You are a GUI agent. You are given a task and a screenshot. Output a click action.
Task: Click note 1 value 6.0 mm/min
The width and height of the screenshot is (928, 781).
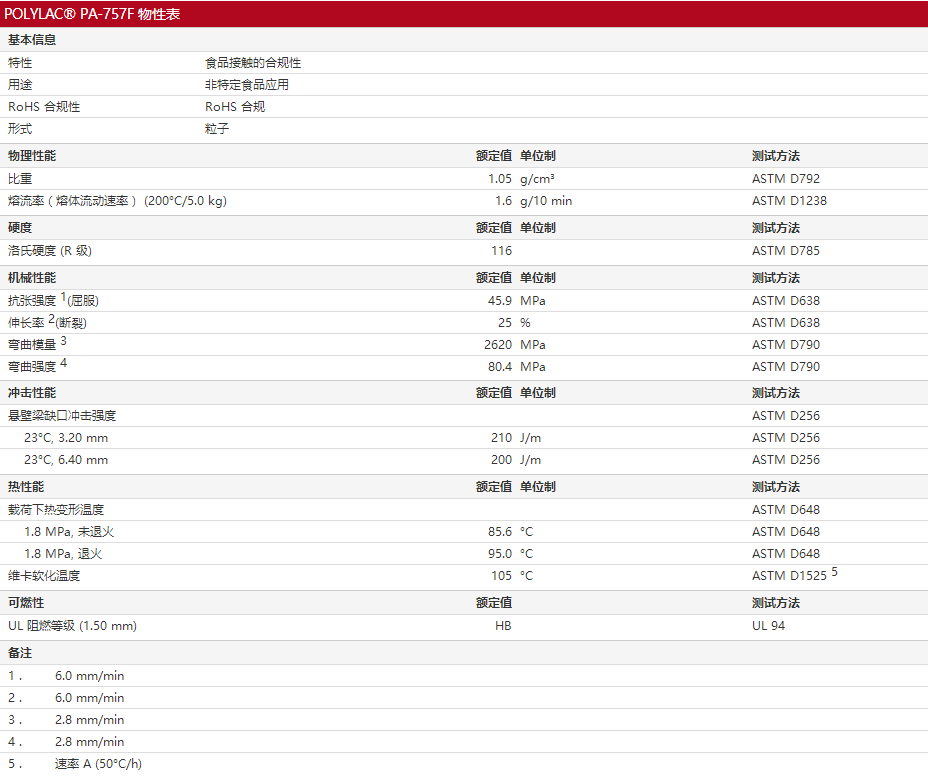(89, 676)
